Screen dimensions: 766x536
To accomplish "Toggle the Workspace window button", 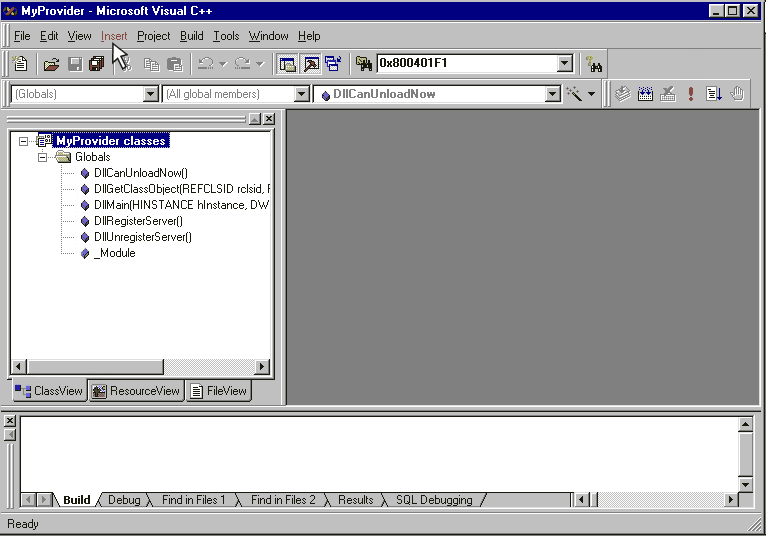I will point(287,64).
